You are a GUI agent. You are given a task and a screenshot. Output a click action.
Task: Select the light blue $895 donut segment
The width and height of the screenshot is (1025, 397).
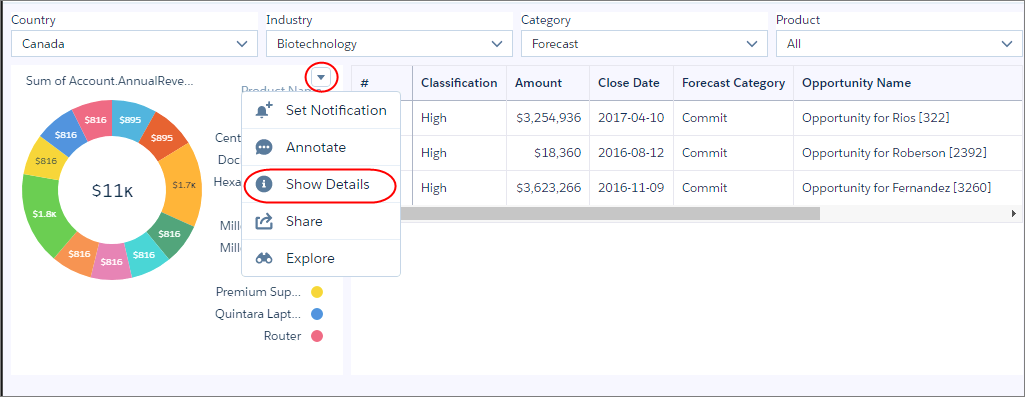[x=133, y=119]
